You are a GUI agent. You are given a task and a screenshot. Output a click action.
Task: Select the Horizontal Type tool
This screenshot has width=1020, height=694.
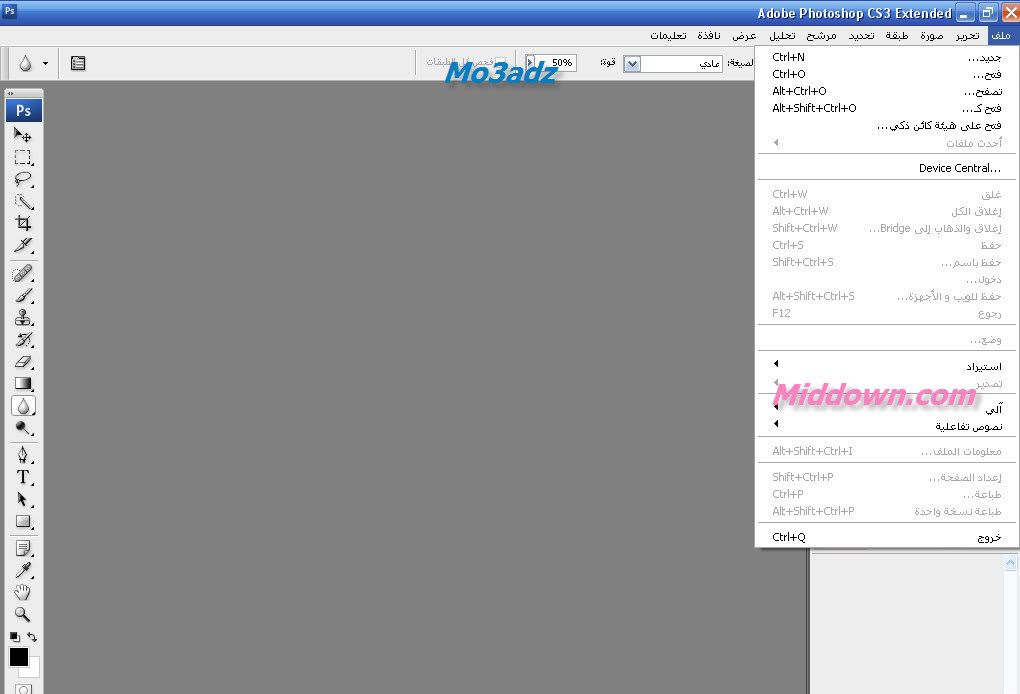23,477
